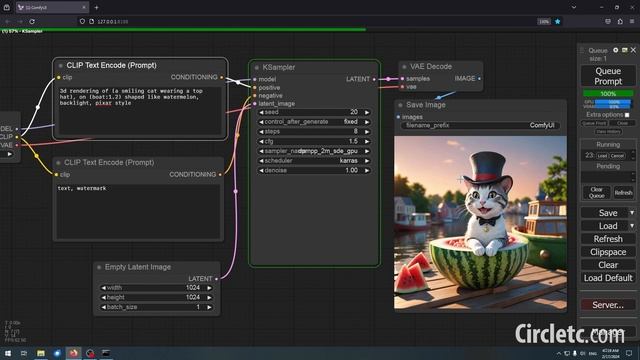Enable the Extra options checkbox
640x360 pixels.
[627, 115]
